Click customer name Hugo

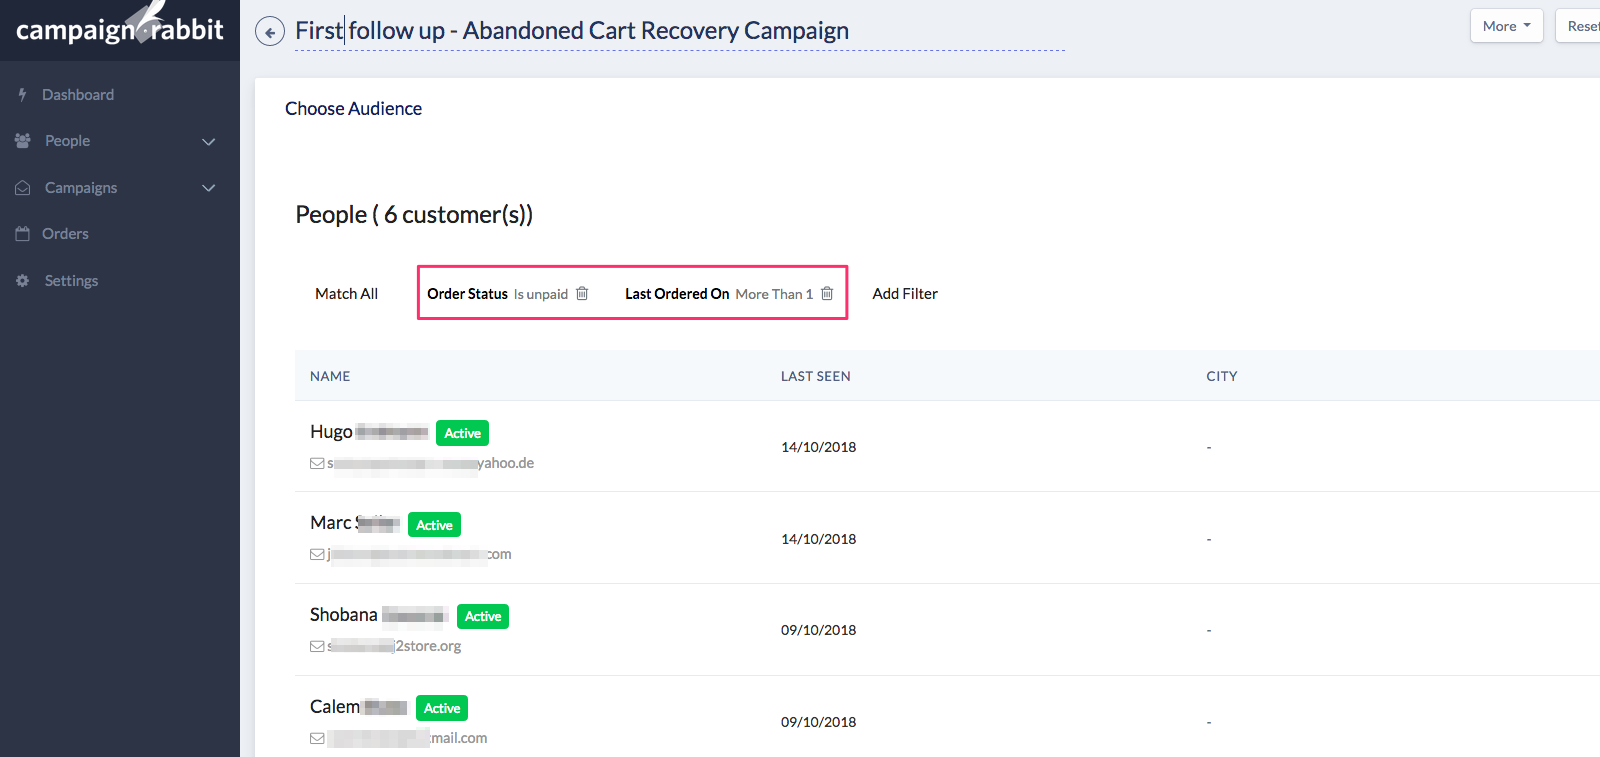[331, 432]
